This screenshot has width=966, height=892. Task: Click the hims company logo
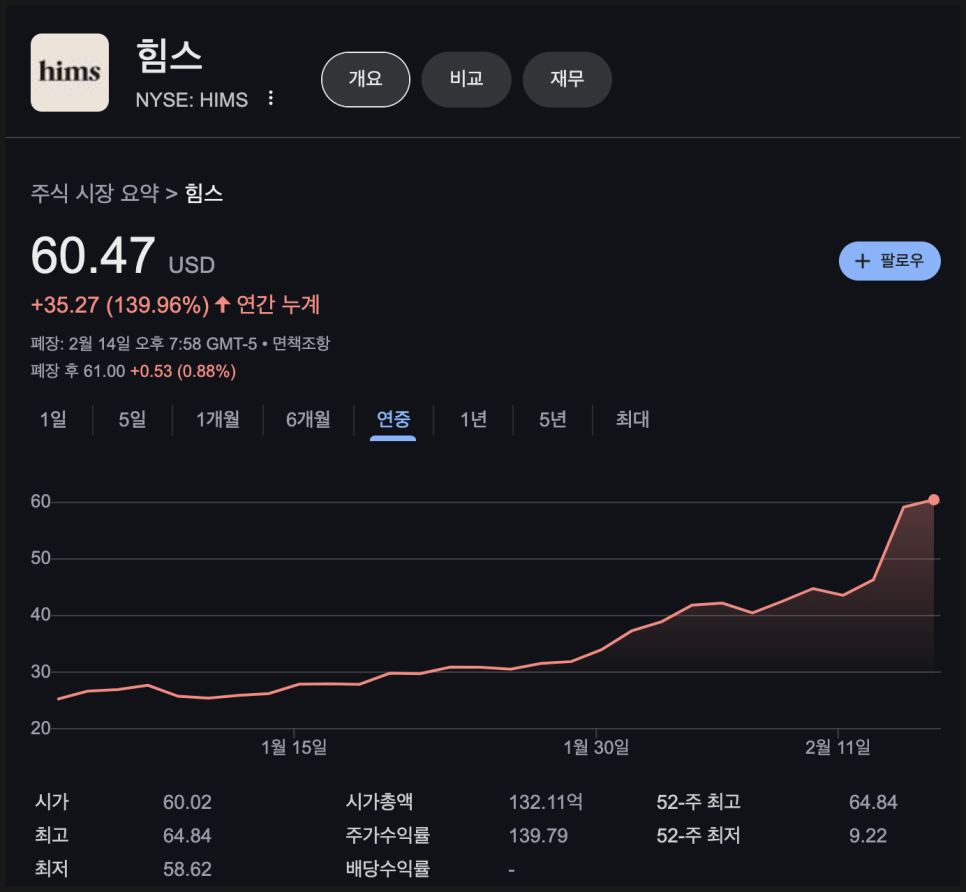[x=70, y=73]
